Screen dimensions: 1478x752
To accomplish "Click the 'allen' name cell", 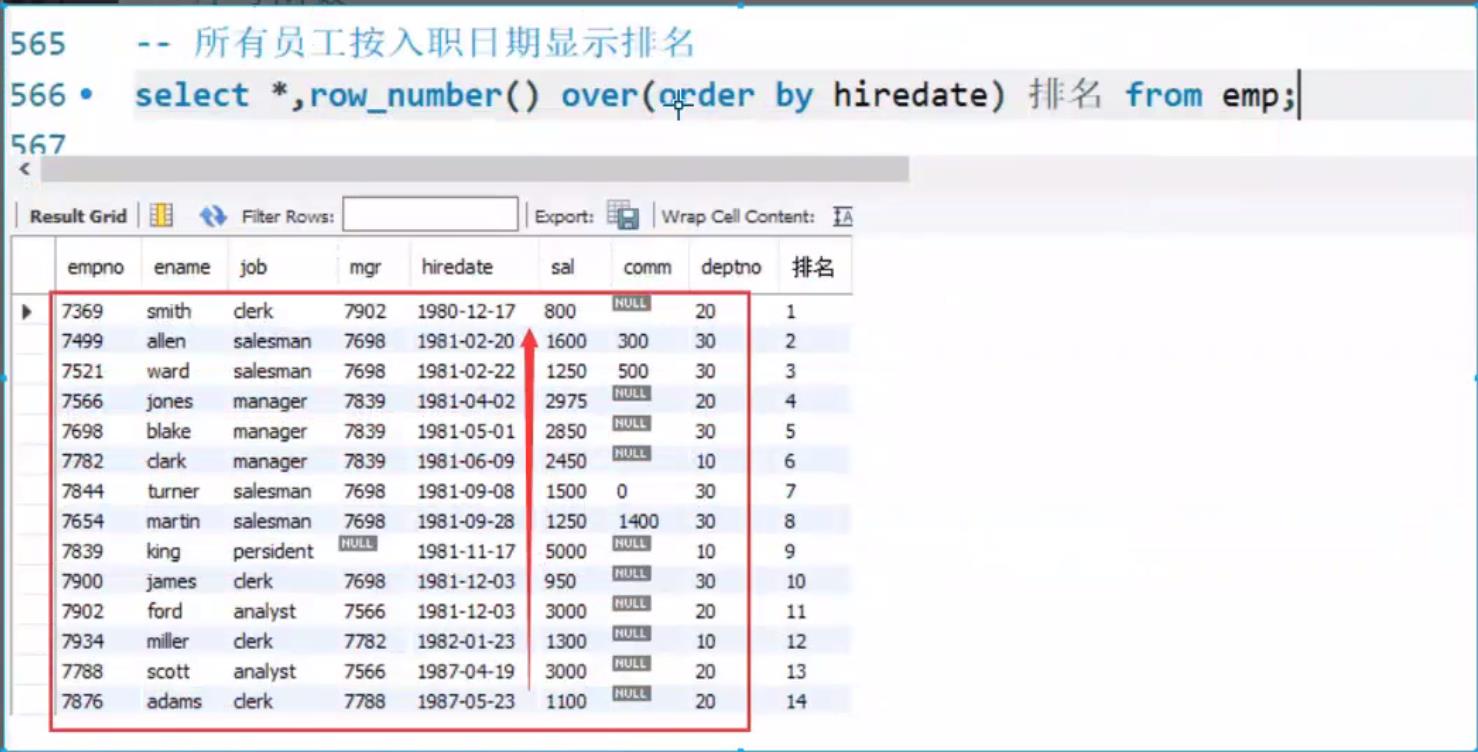I will (x=166, y=342).
